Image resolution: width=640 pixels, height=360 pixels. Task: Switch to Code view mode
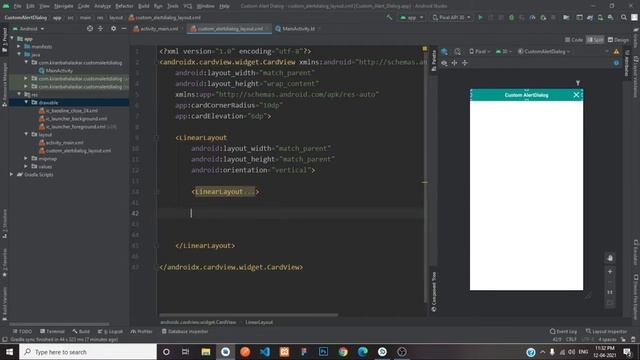coord(574,40)
